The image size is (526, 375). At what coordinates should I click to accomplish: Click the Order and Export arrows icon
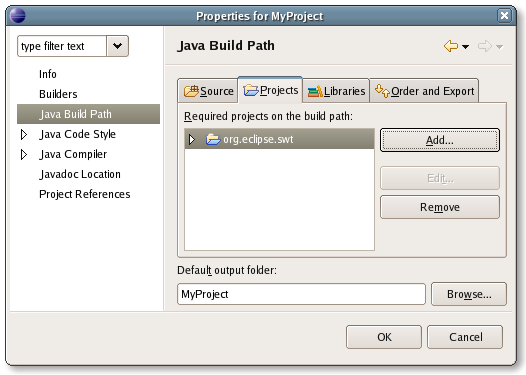click(382, 91)
